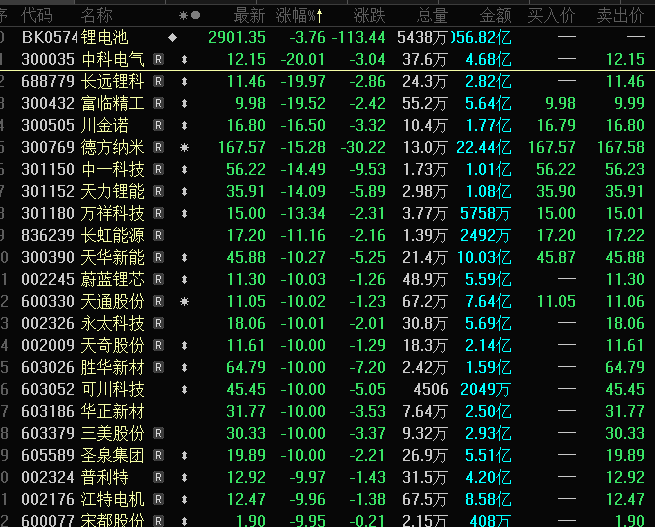Click the -20.01 change for 中科电气
The width and height of the screenshot is (655, 527).
(x=302, y=59)
